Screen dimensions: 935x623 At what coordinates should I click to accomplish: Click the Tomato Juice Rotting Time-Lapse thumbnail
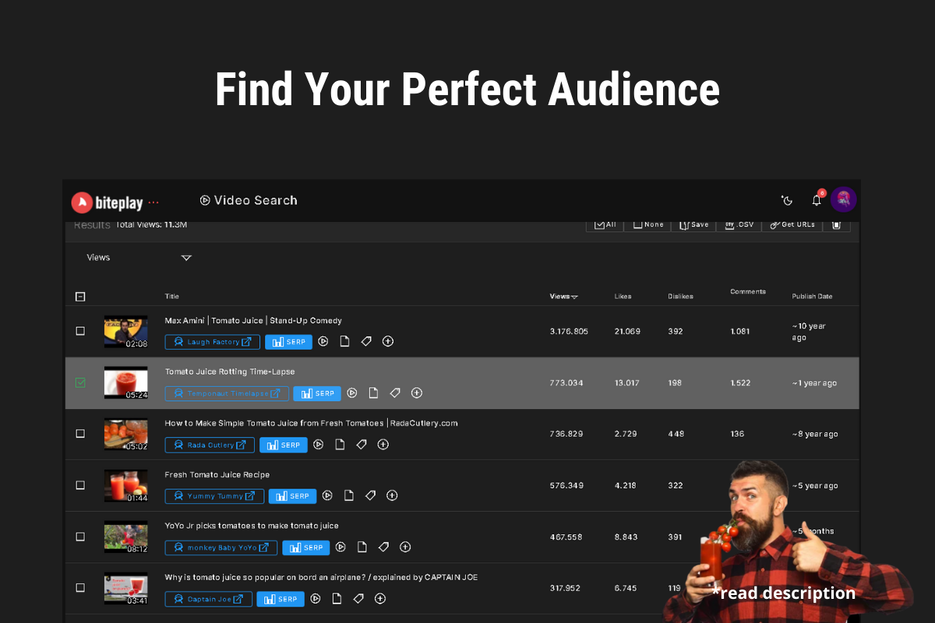pyautogui.click(x=125, y=381)
